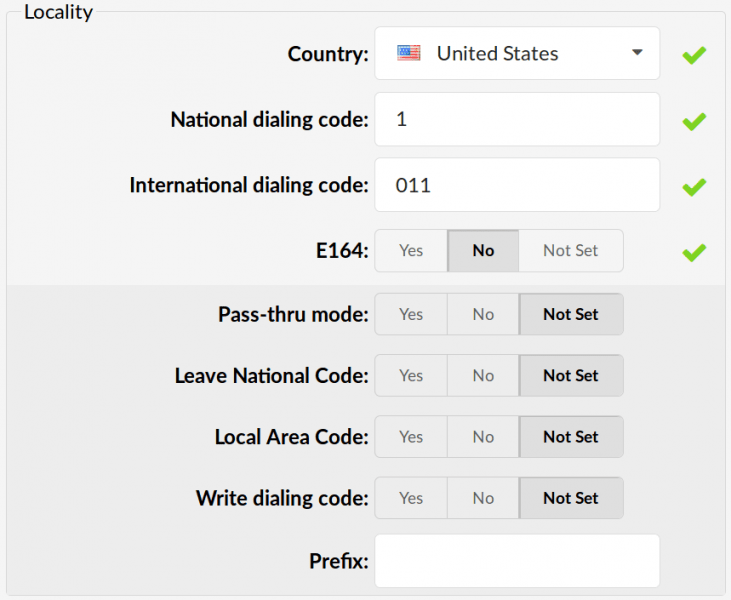This screenshot has width=731, height=600.
Task: Set Pass-thru mode to No
Action: [x=483, y=314]
